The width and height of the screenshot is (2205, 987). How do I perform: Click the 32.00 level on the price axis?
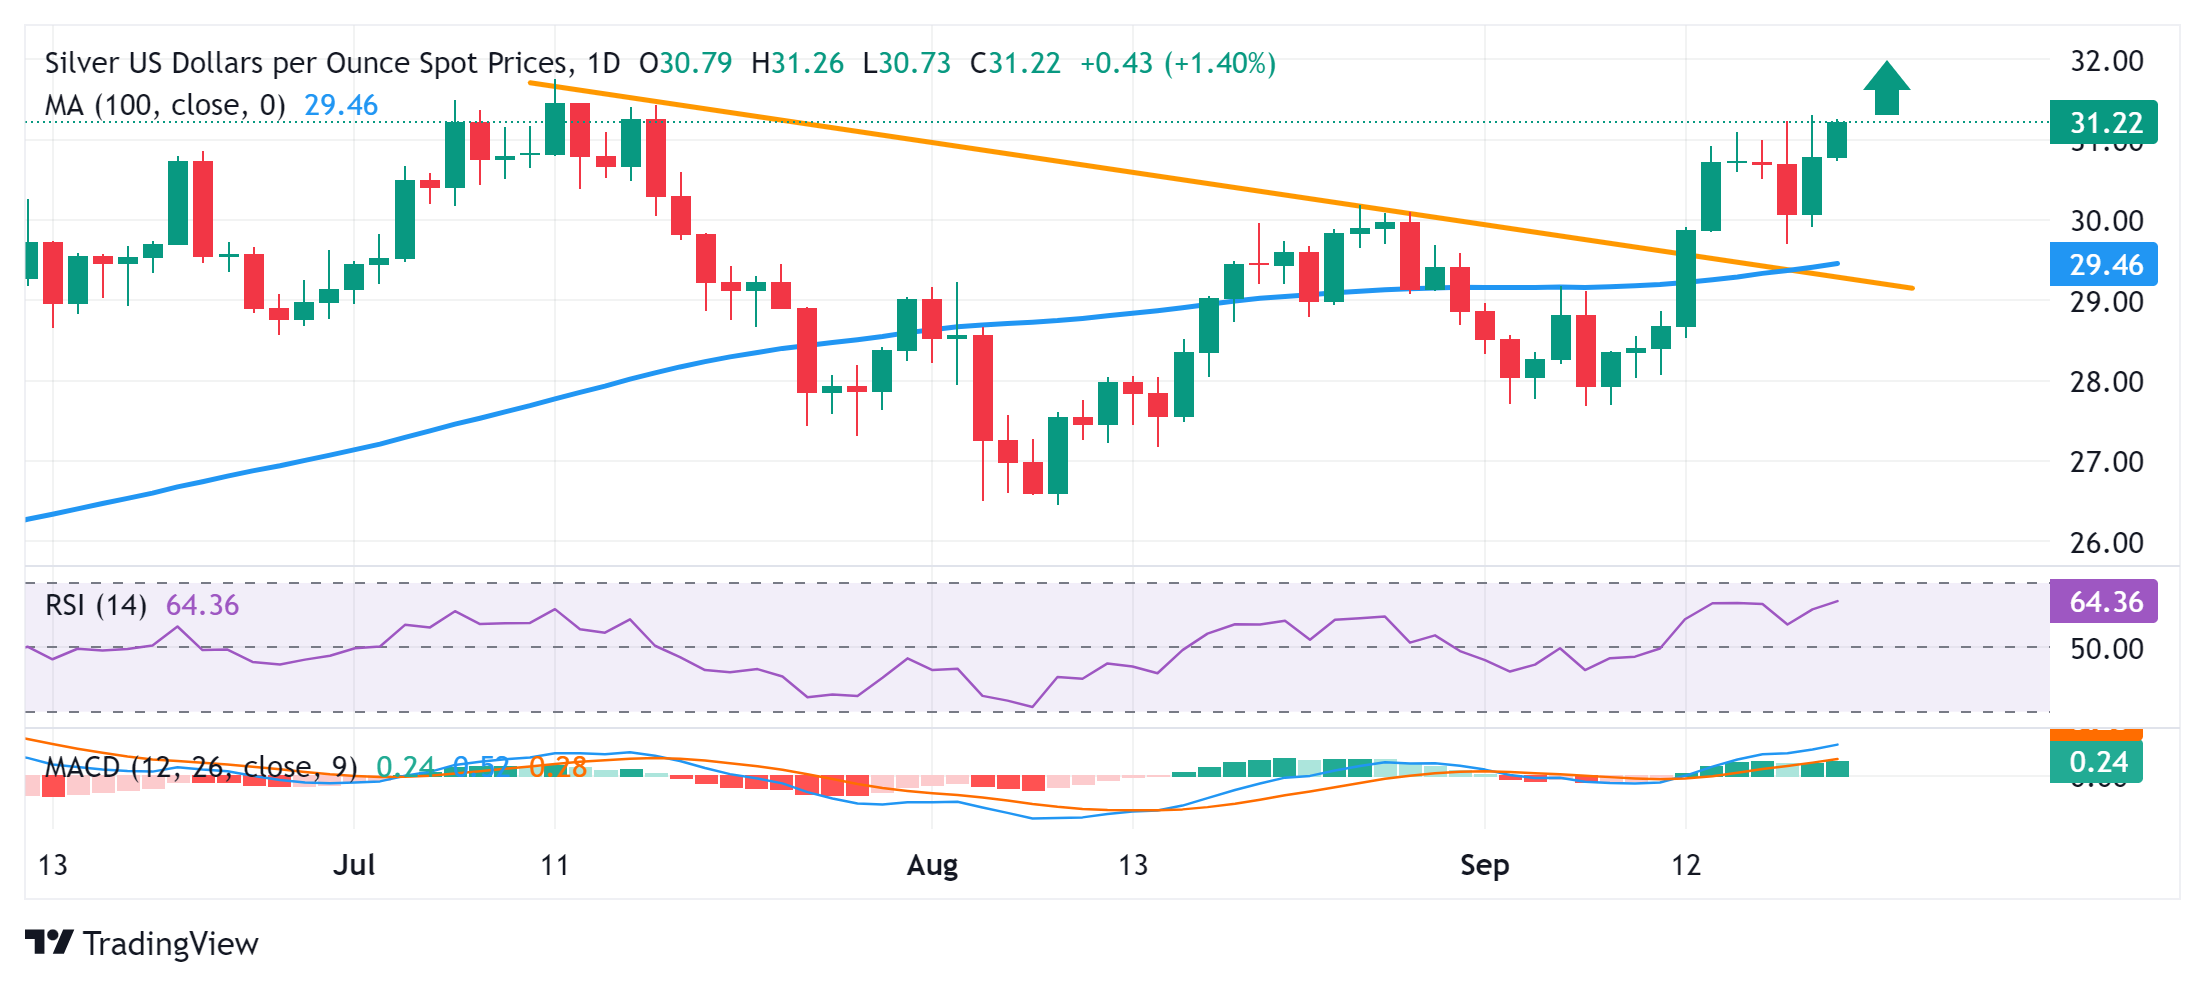[2106, 61]
